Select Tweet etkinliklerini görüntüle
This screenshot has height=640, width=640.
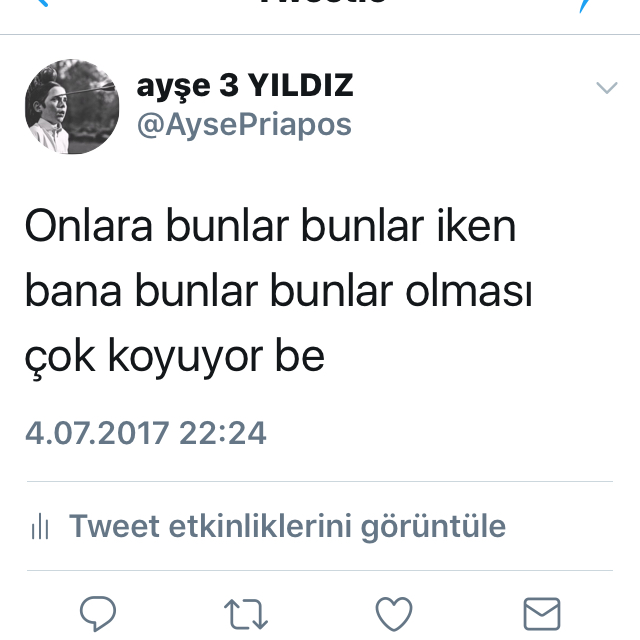click(x=287, y=526)
